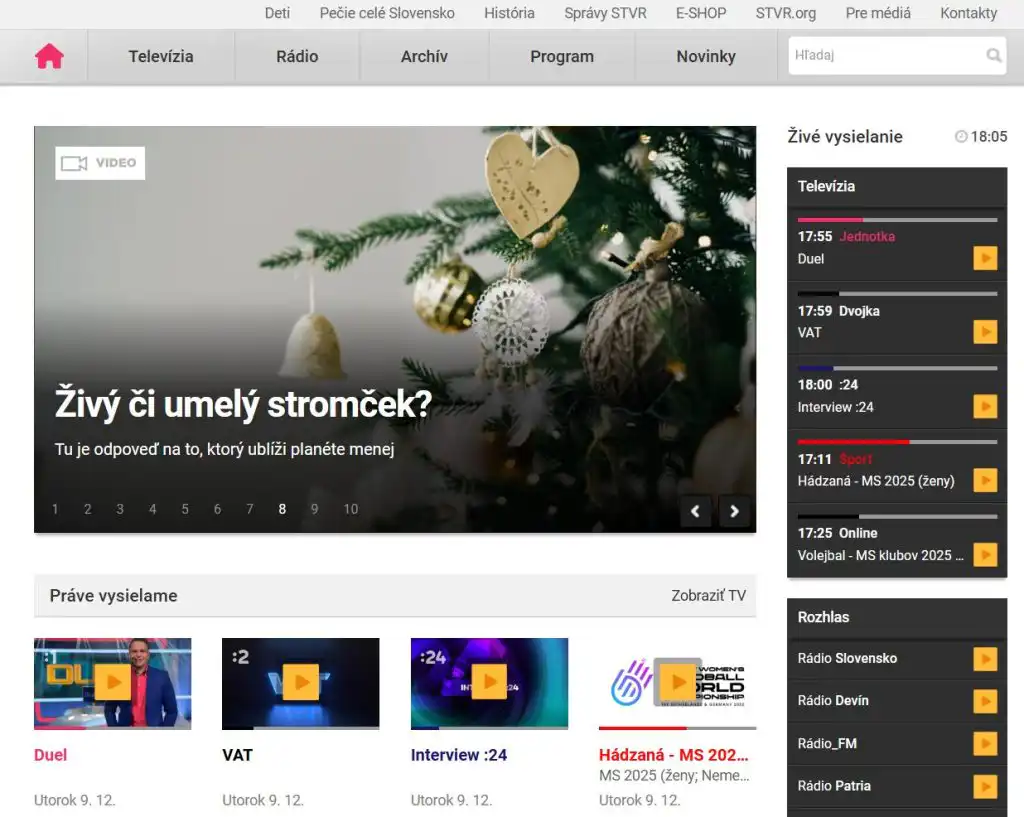
Task: Open the Interview :24 video thumbnail
Action: pos(489,683)
